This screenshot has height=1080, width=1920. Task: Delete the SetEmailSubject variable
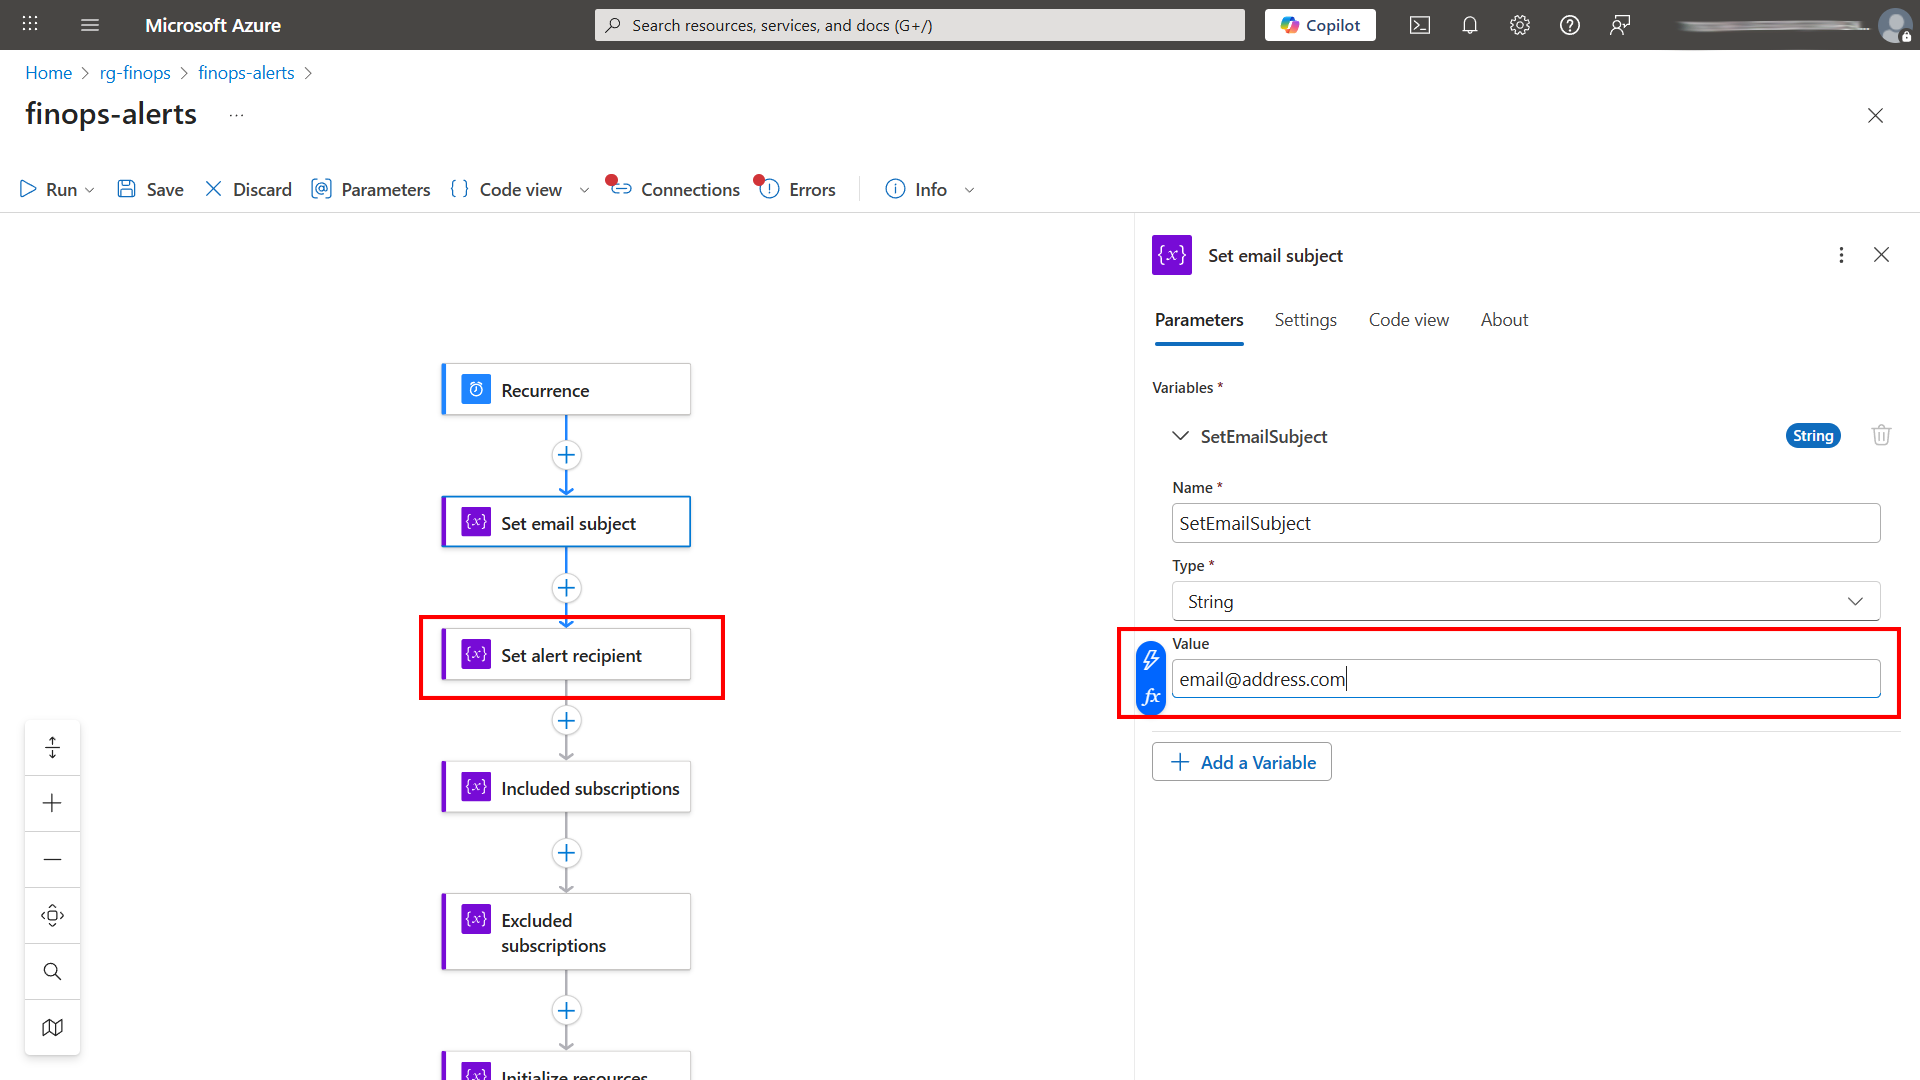pyautogui.click(x=1881, y=435)
